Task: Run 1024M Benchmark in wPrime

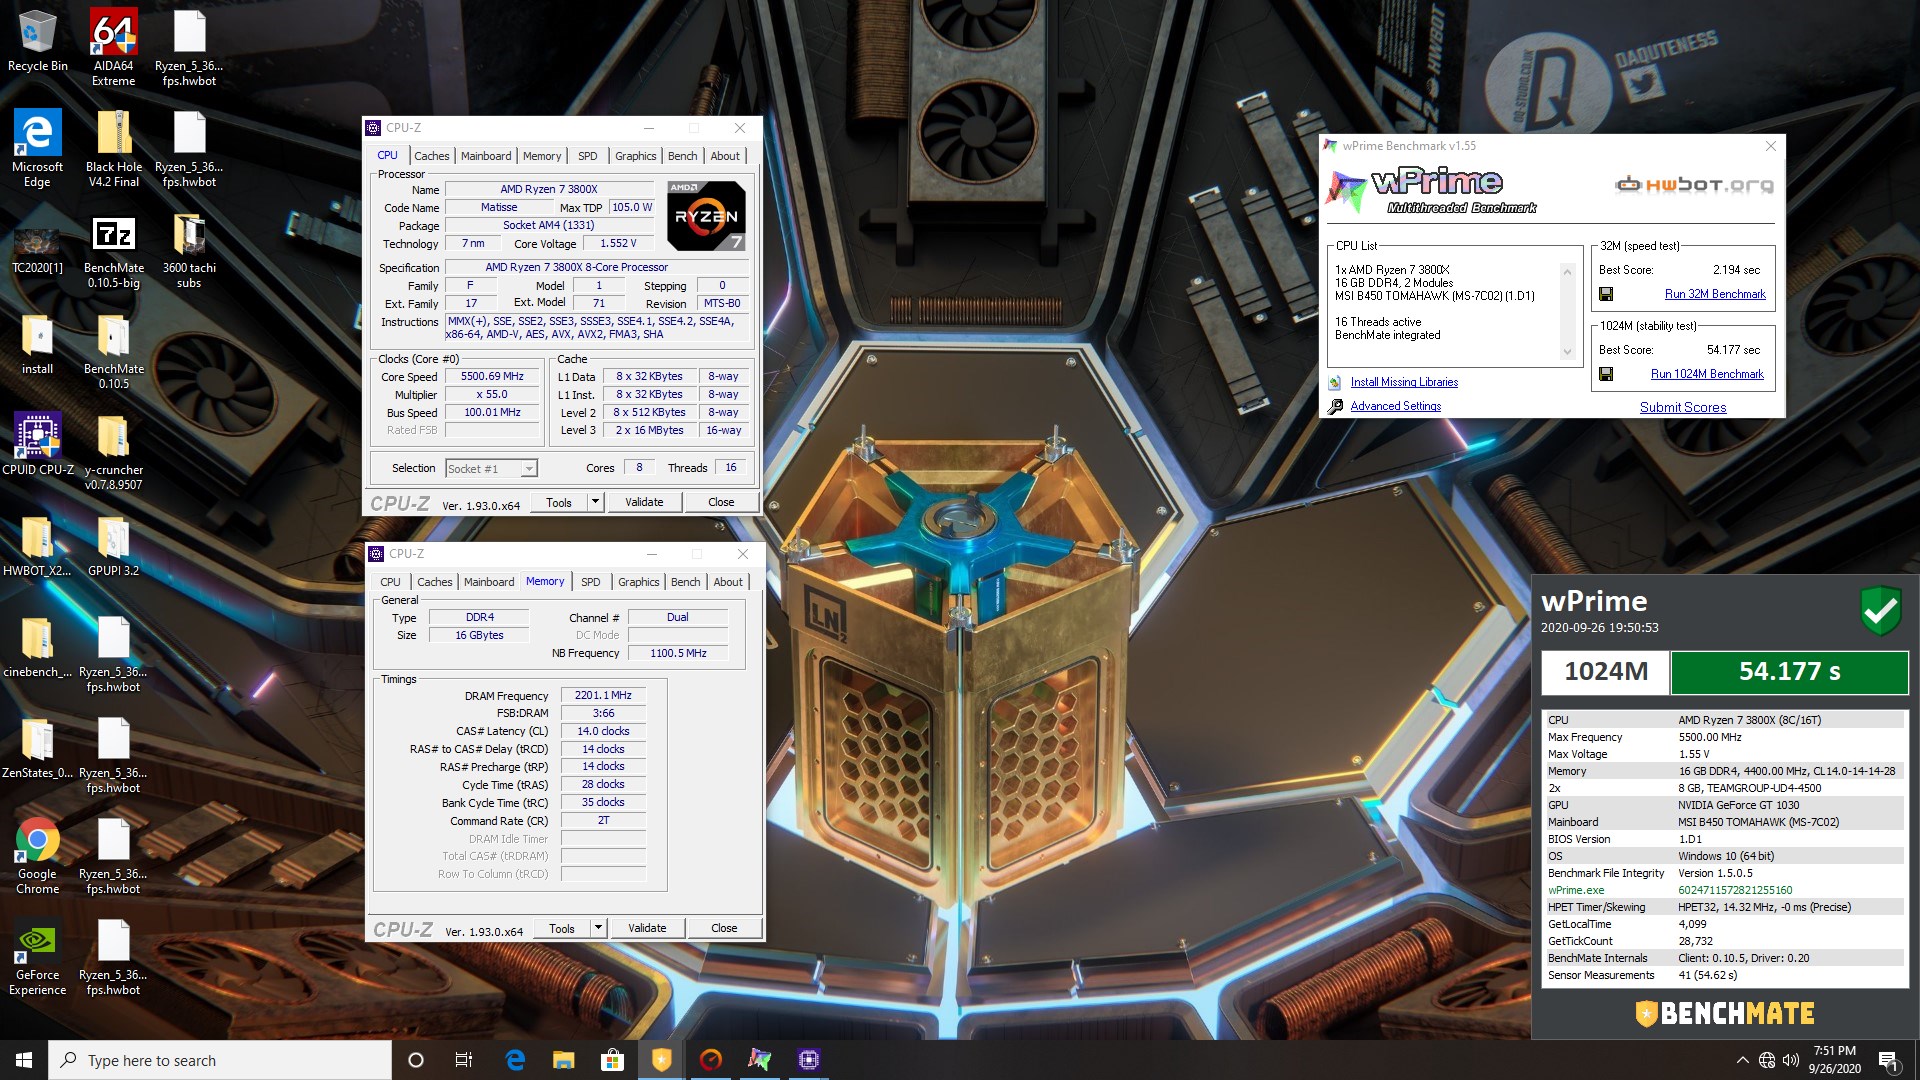Action: coord(1707,374)
